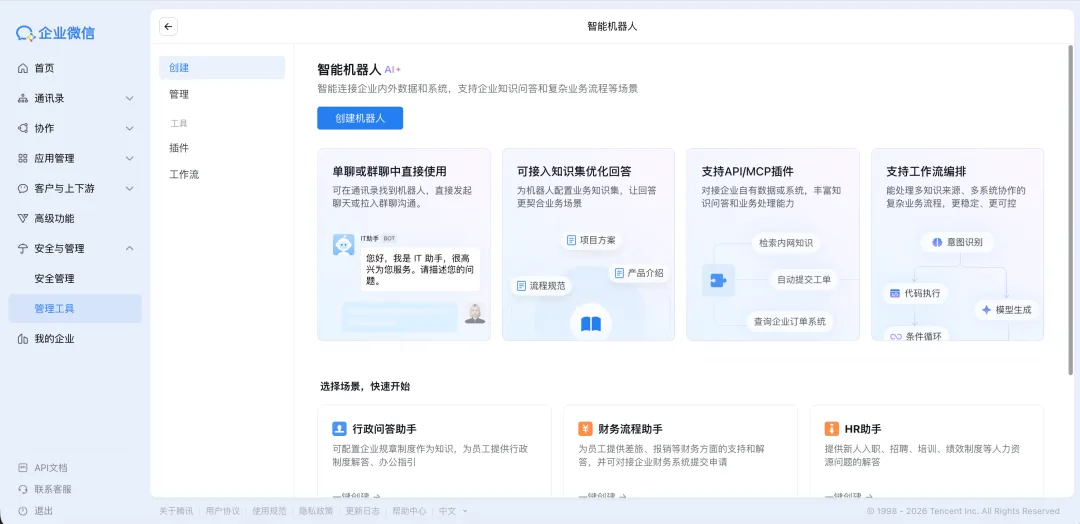Expand the 协作 chevron
The height and width of the screenshot is (524, 1080).
pyautogui.click(x=129, y=128)
